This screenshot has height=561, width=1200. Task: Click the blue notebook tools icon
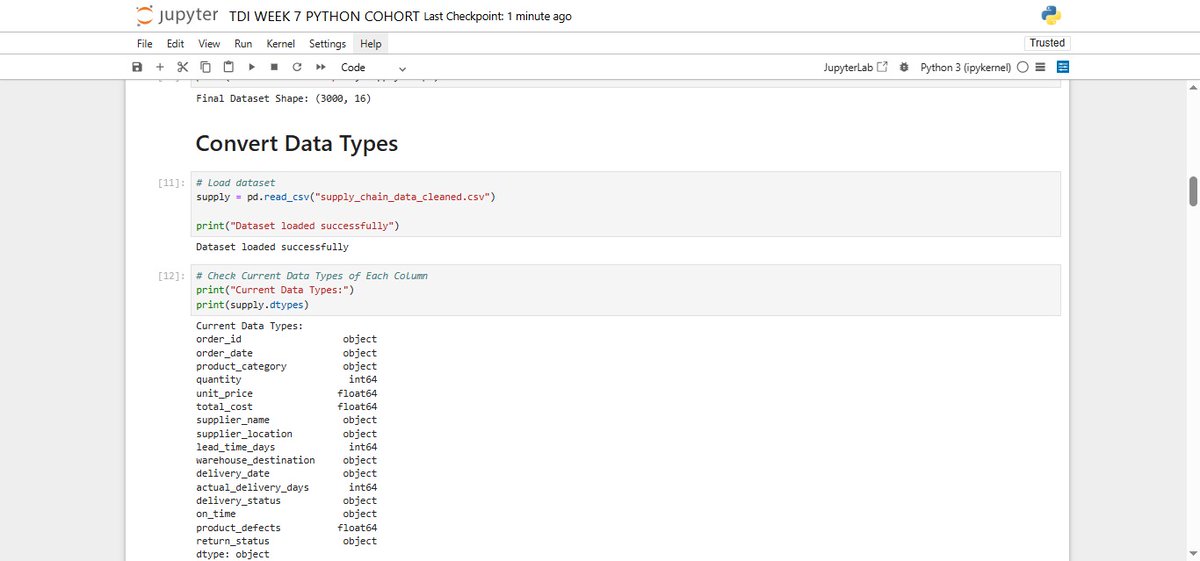(1063, 67)
